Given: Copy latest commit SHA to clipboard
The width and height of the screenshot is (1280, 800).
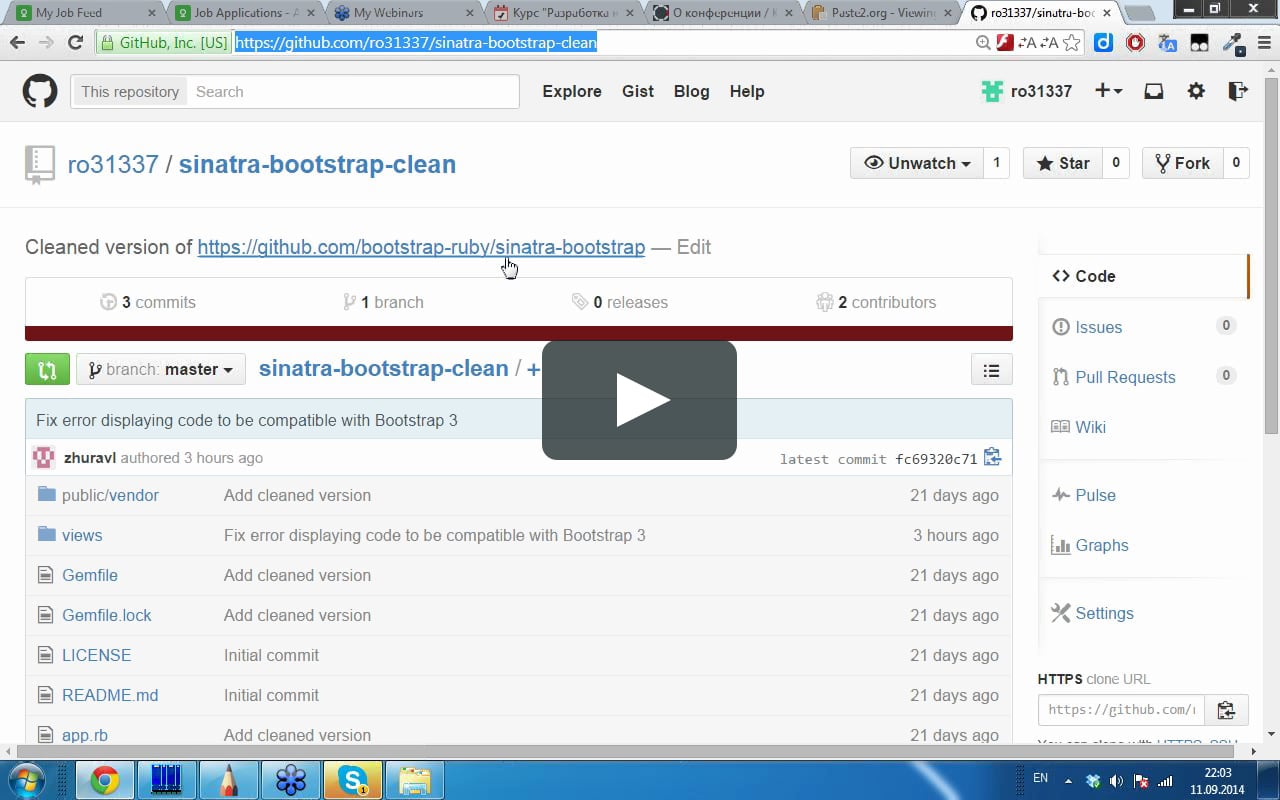Looking at the screenshot, I should (x=992, y=458).
